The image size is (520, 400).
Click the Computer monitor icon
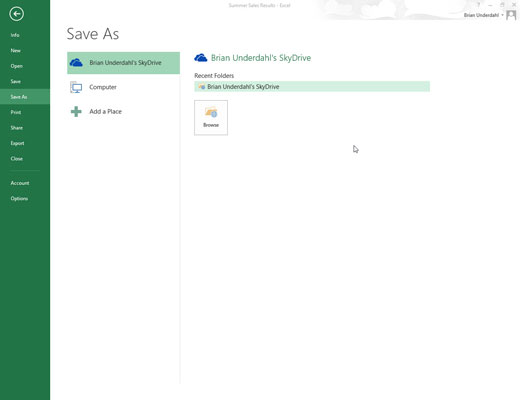[76, 87]
